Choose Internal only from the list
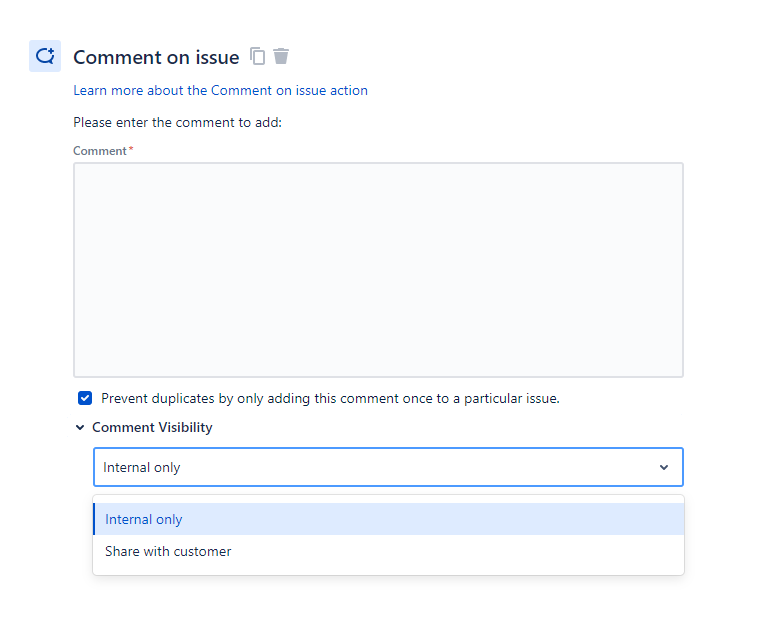The width and height of the screenshot is (768, 640). tap(388, 519)
